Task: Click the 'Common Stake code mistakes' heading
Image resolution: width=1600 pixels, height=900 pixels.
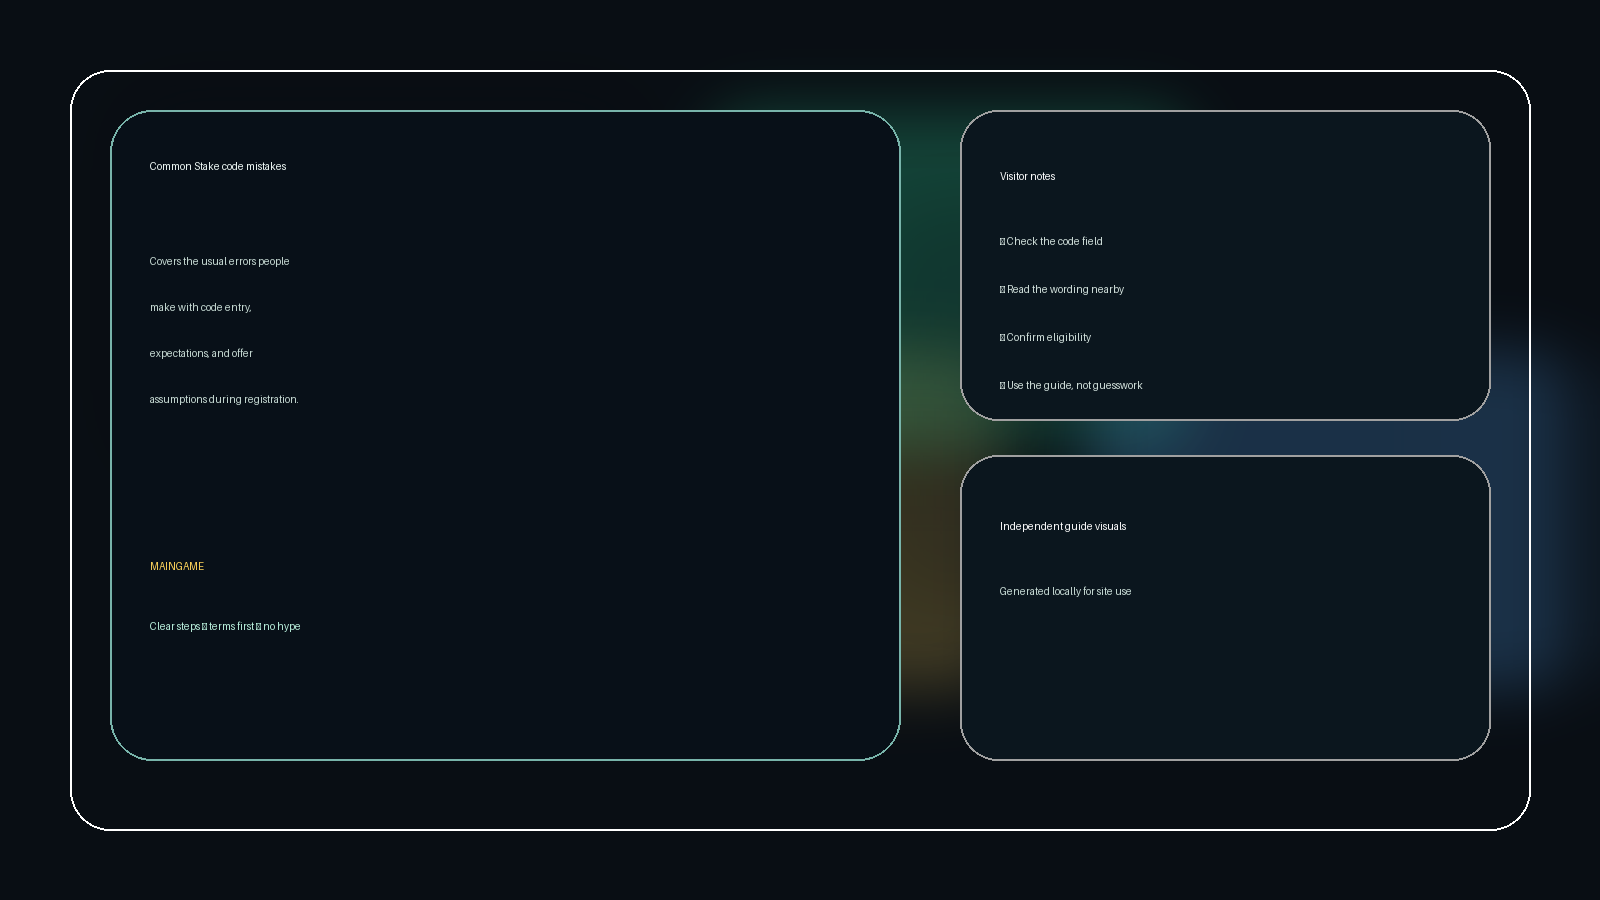Action: pos(218,166)
